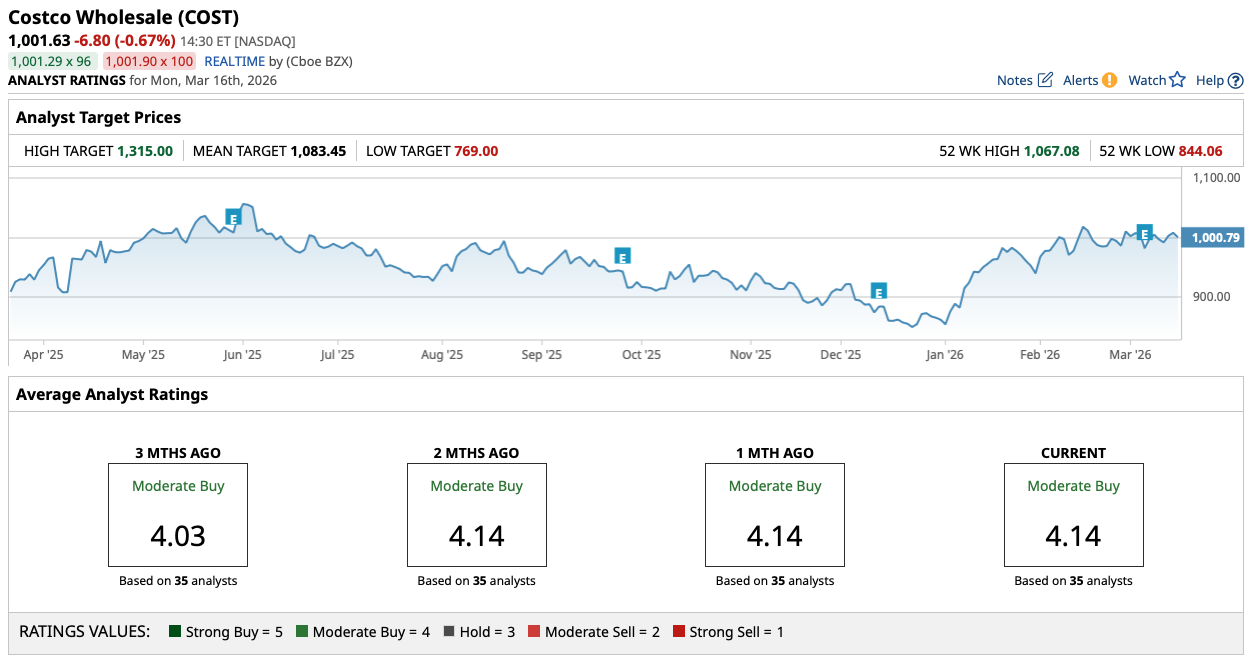1259x665 pixels.
Task: Click the REALTIME link
Action: click(234, 61)
